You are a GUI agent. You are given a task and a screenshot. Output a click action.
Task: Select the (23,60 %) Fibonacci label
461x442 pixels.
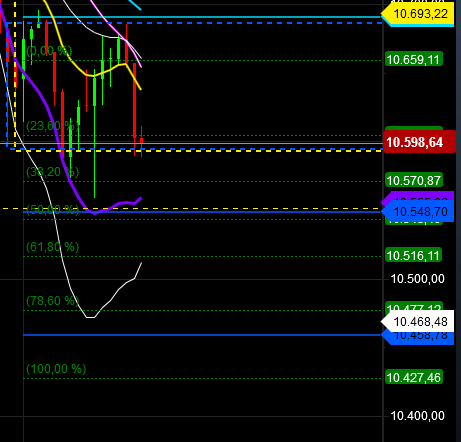[53, 126]
